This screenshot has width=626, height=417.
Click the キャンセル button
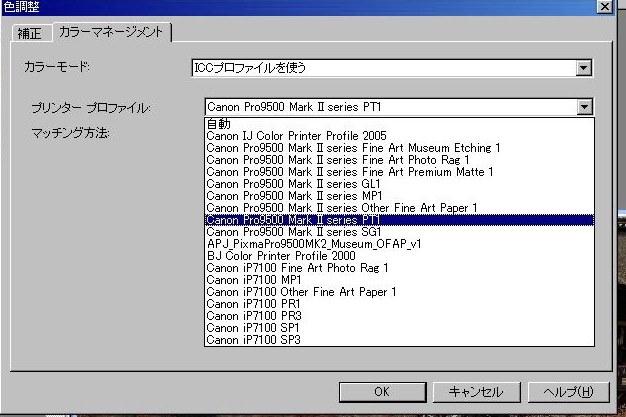coord(476,392)
